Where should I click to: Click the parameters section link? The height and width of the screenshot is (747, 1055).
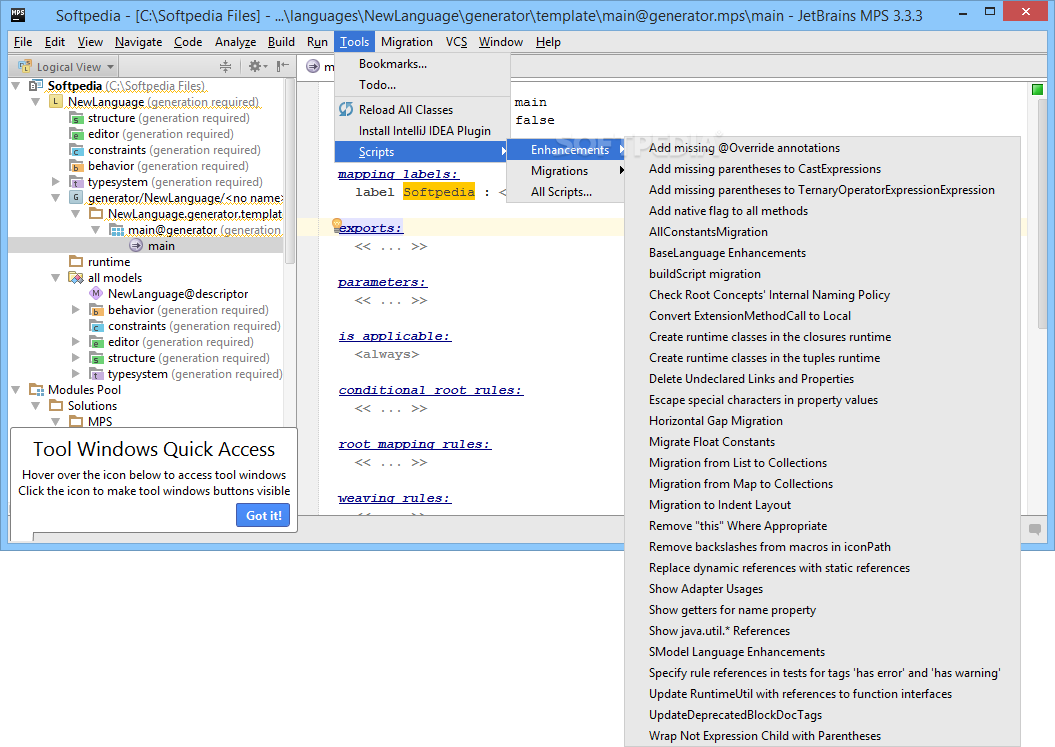(x=382, y=282)
